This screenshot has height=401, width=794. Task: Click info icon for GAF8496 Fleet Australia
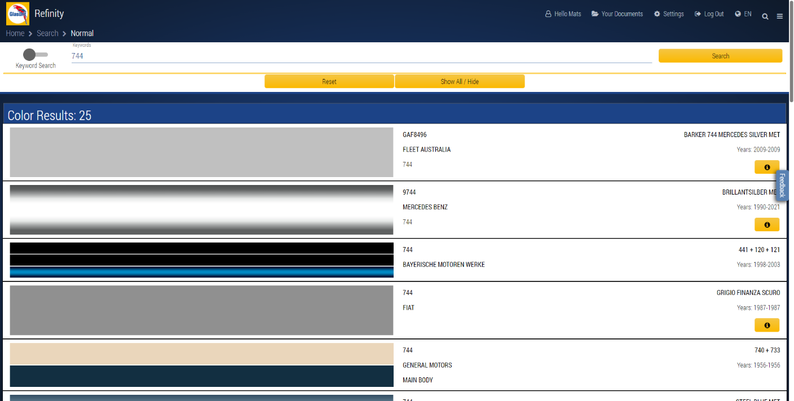767,167
